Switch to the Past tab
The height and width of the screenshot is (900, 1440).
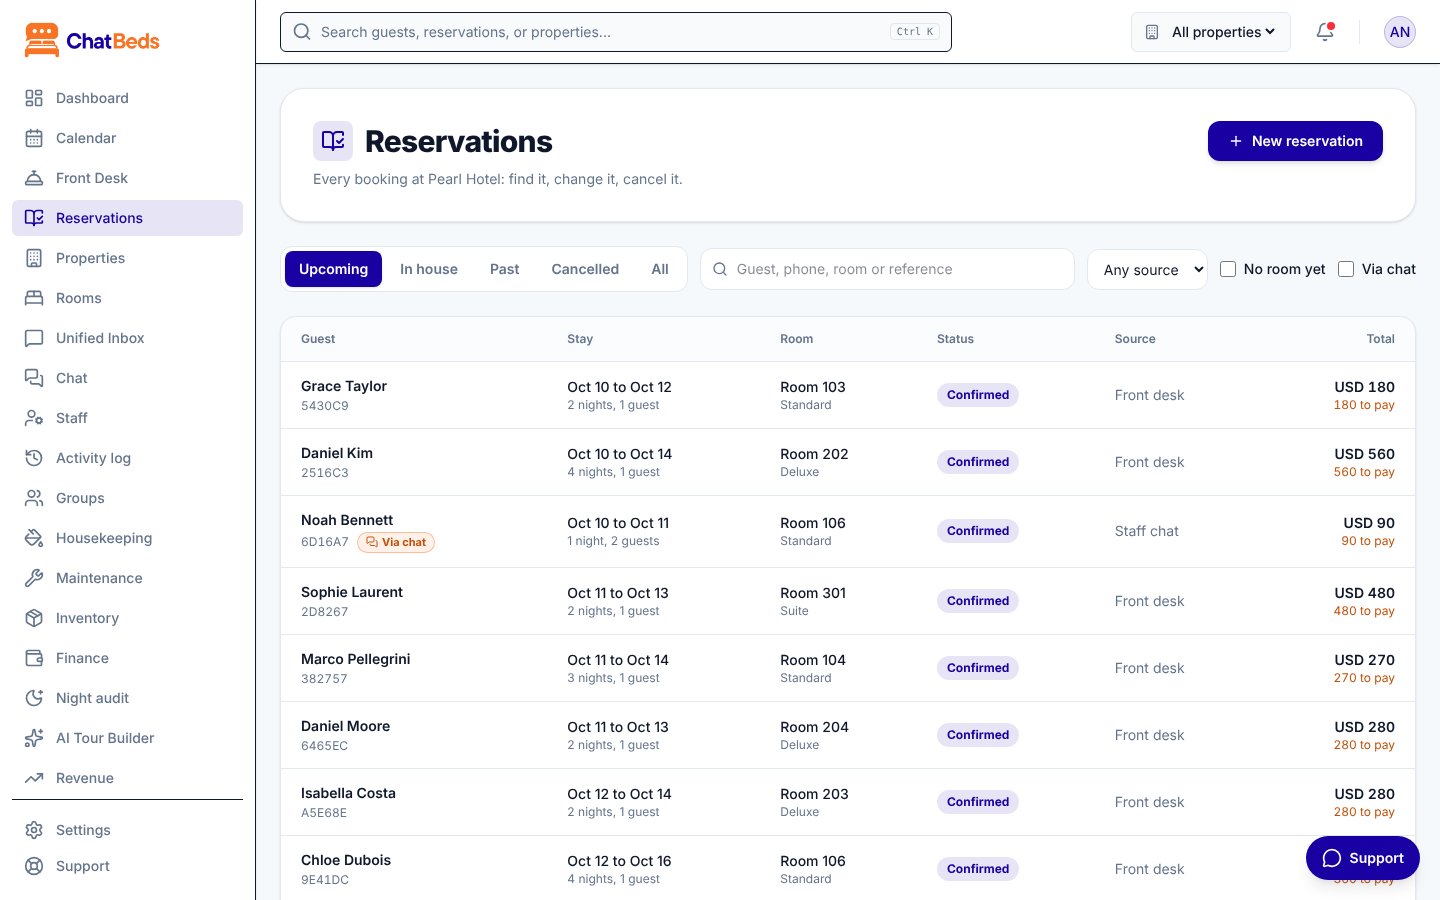(x=504, y=269)
